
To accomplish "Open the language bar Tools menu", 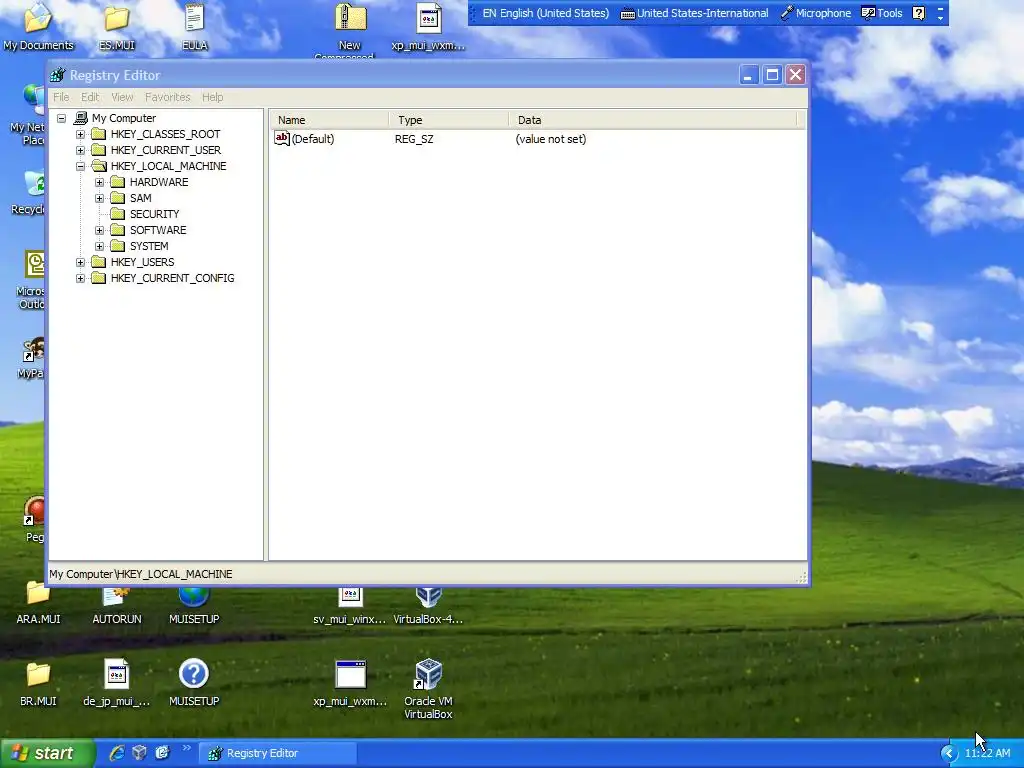I will (882, 13).
